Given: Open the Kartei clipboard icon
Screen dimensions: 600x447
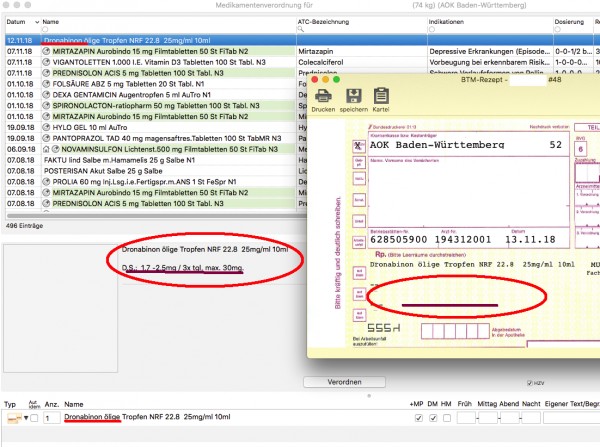Looking at the screenshot, I should point(381,96).
